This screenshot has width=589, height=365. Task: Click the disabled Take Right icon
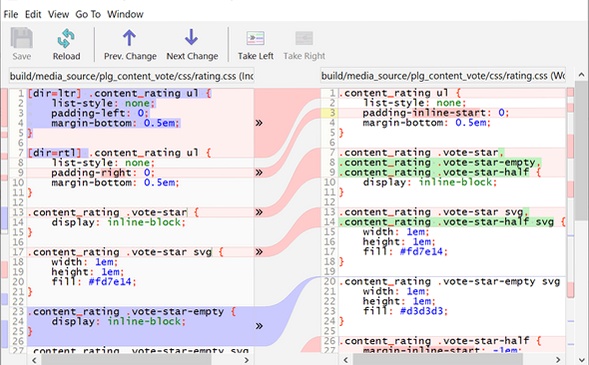click(304, 38)
